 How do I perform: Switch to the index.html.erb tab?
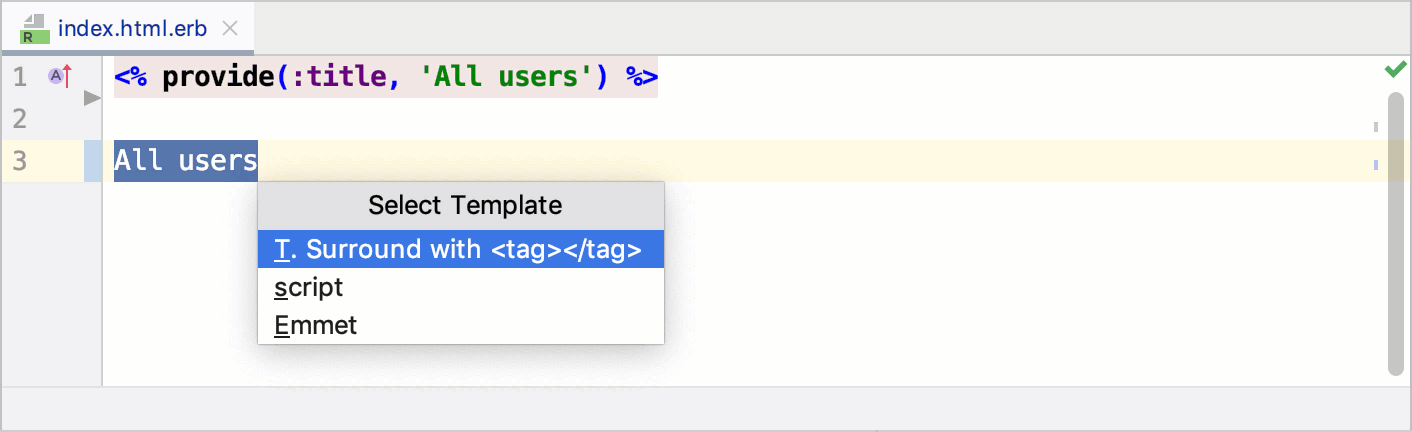click(132, 28)
